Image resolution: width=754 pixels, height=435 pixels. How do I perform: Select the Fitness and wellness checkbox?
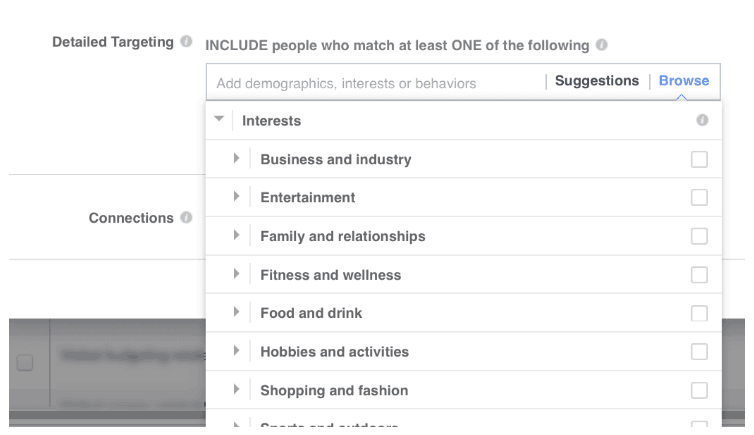(699, 275)
